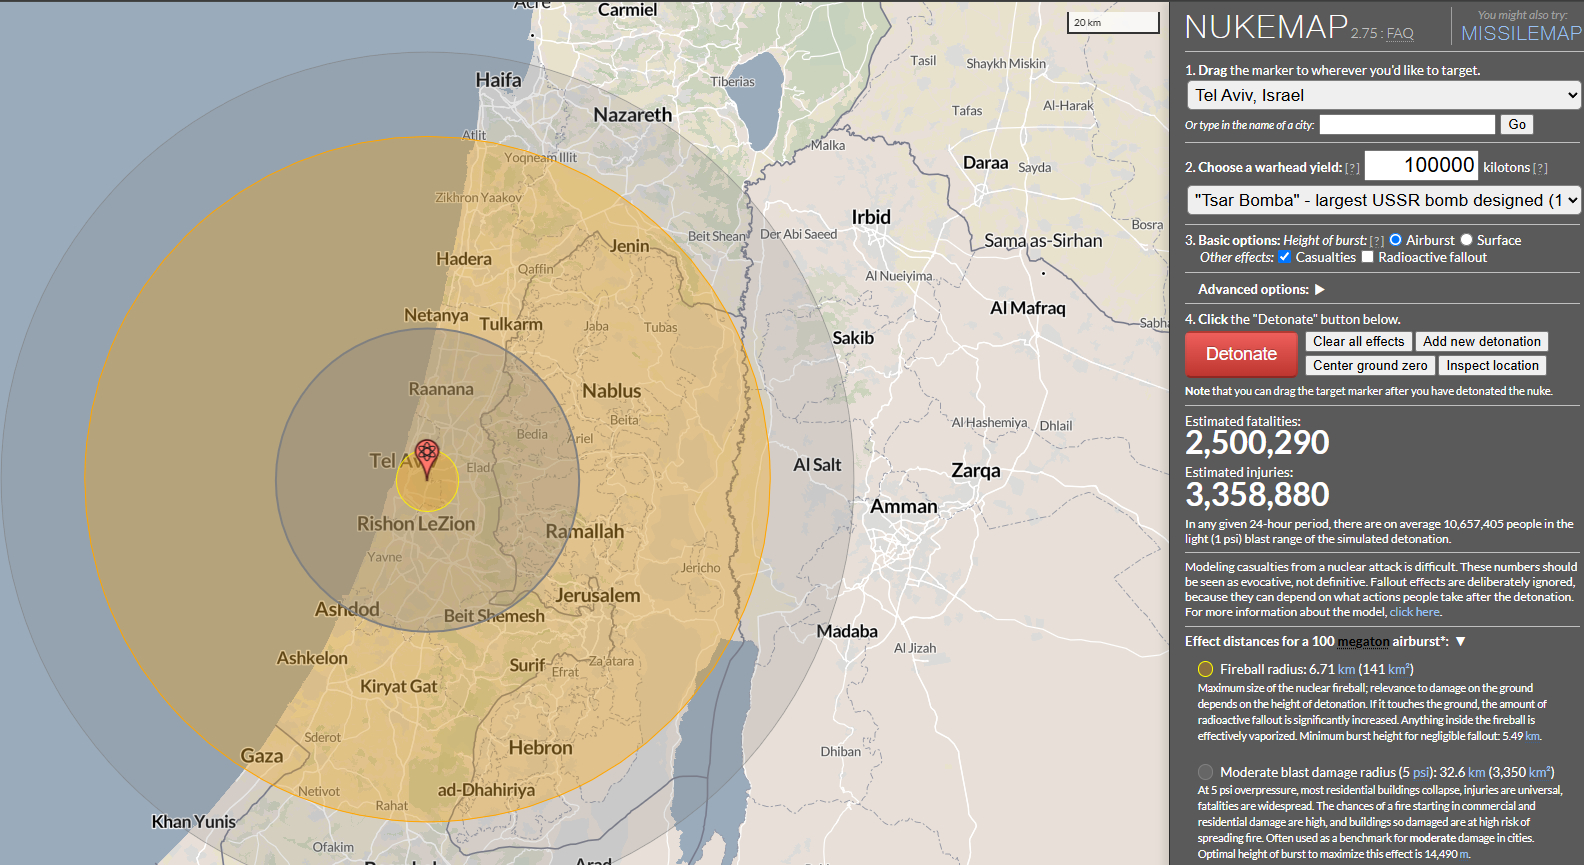Click the Netanya label on the map
1584x865 pixels.
pyautogui.click(x=436, y=315)
